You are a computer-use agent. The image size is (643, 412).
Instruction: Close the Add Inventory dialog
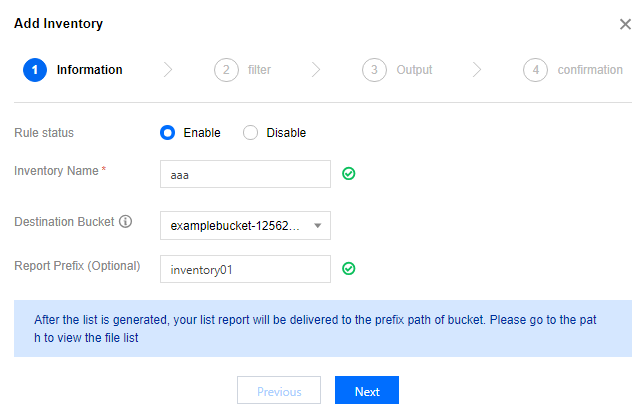pyautogui.click(x=625, y=24)
